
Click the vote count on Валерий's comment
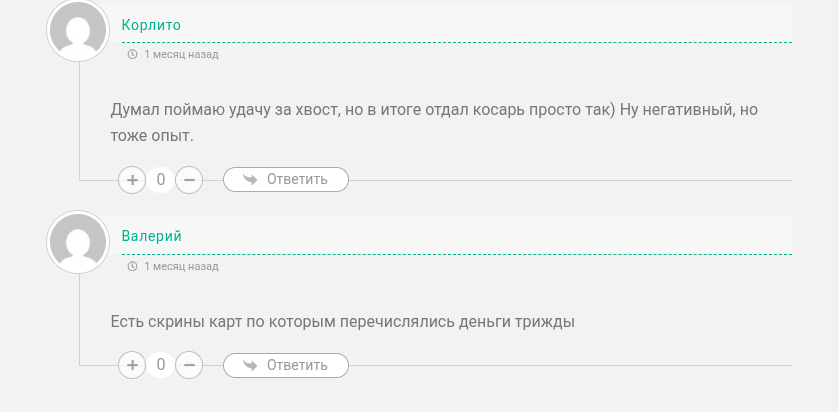click(x=161, y=365)
